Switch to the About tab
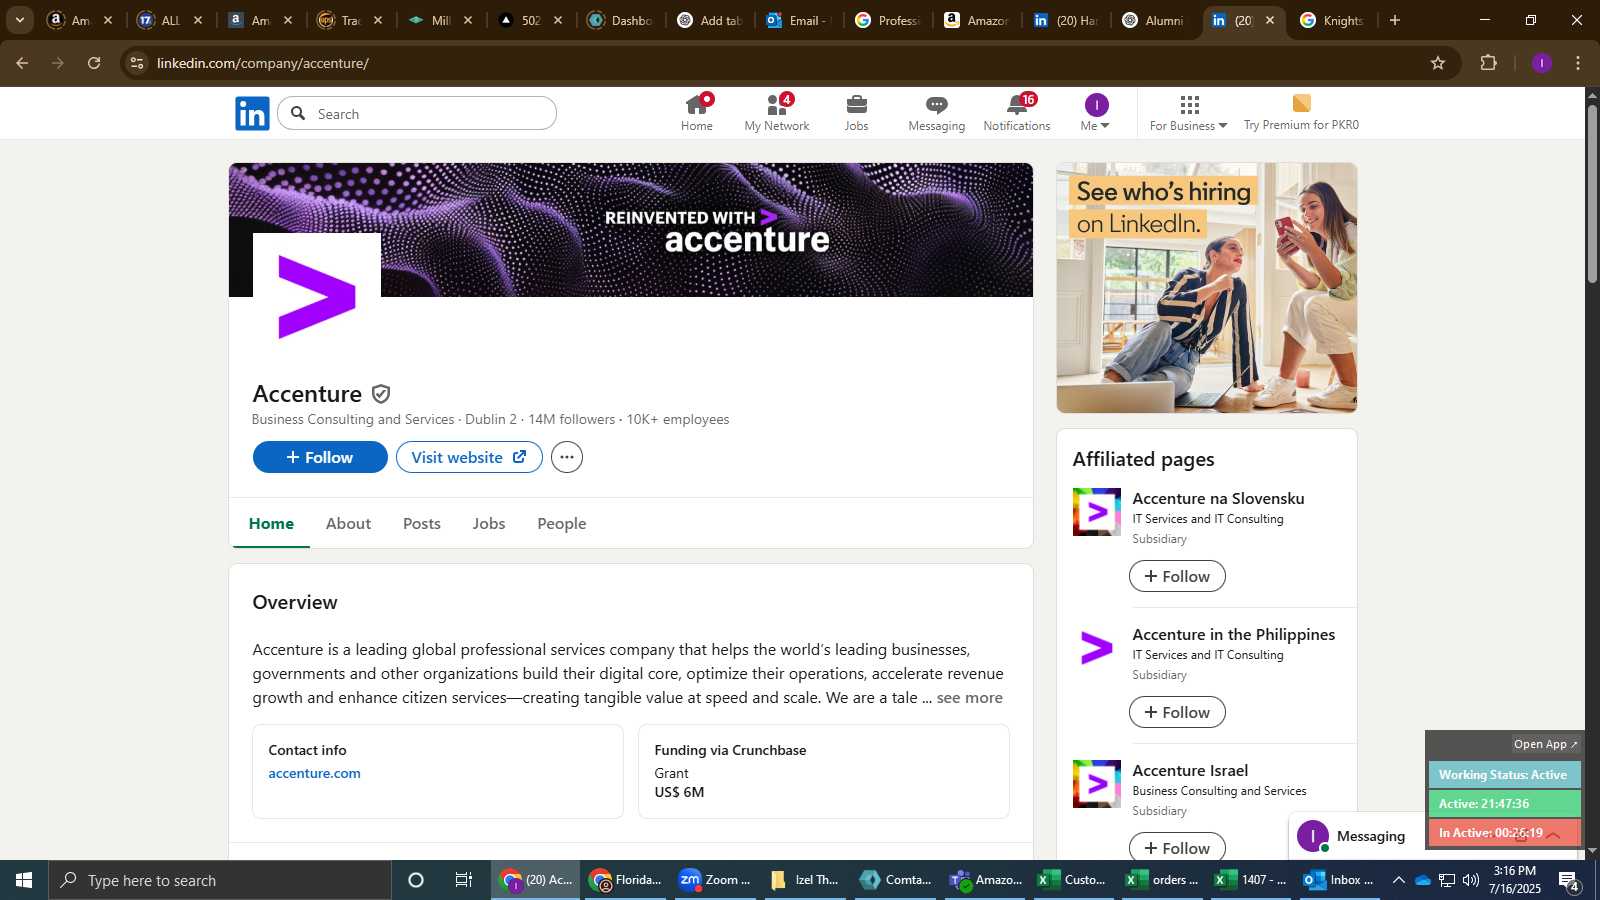This screenshot has width=1600, height=900. (x=348, y=524)
